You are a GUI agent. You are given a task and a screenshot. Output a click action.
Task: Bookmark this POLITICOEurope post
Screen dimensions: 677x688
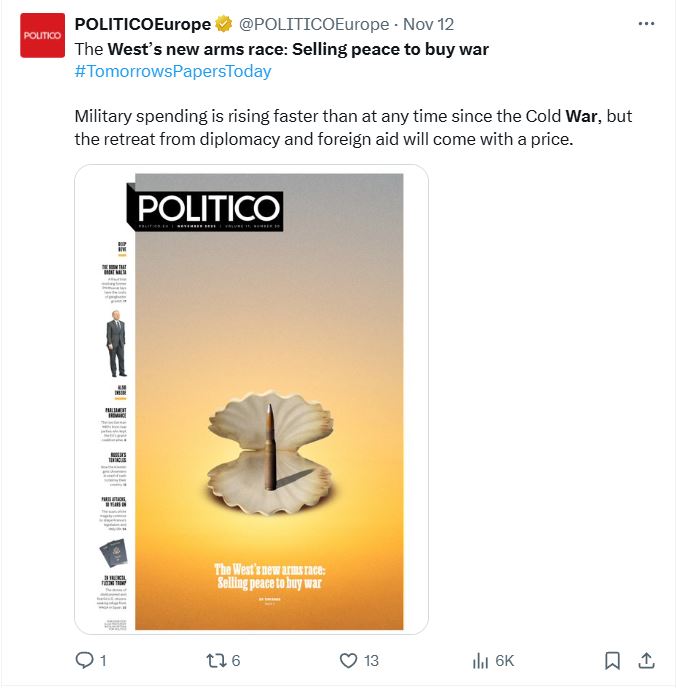click(613, 660)
